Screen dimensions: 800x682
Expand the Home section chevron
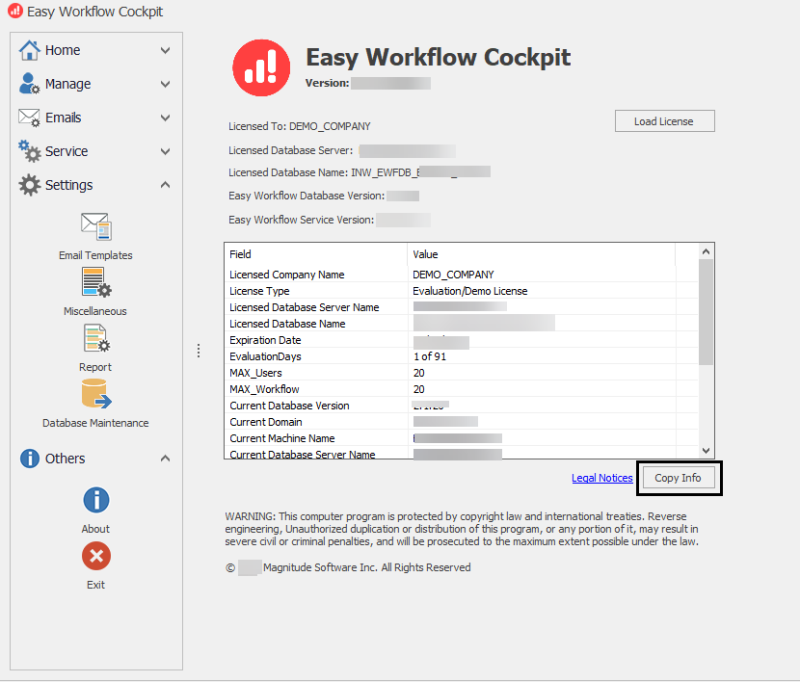point(165,50)
